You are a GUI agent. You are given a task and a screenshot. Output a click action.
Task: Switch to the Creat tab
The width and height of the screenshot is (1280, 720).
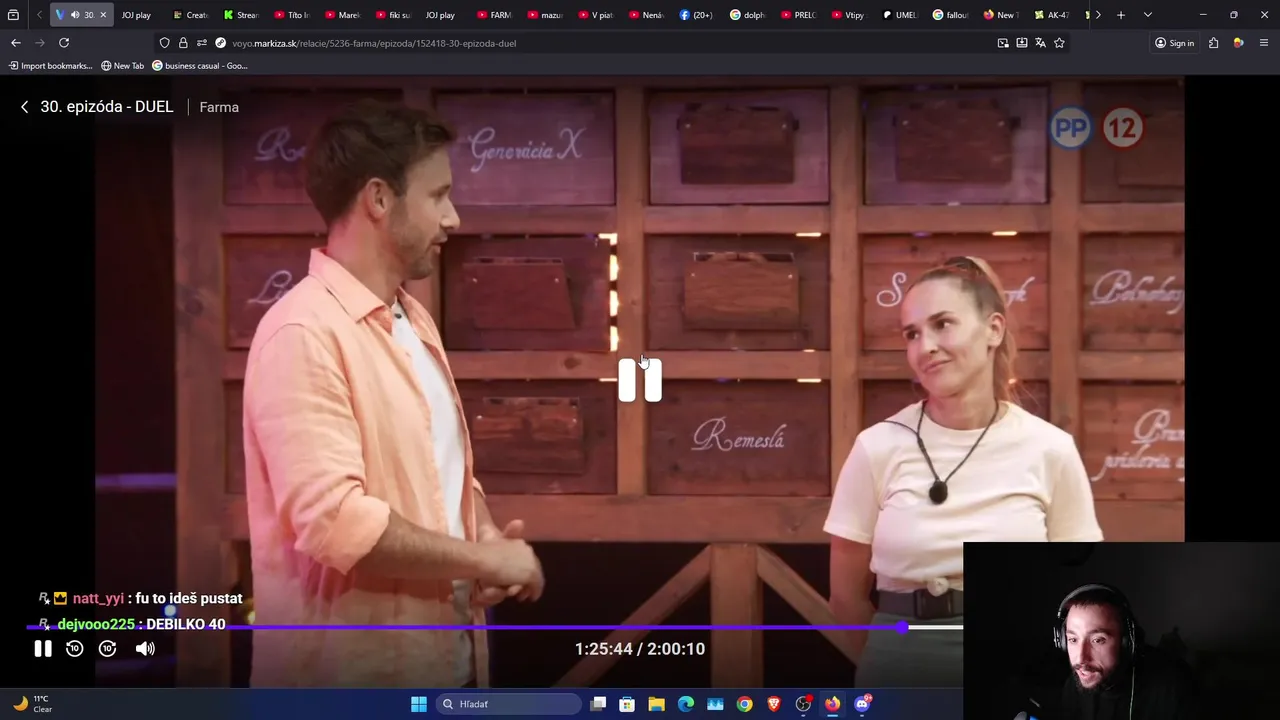click(191, 15)
